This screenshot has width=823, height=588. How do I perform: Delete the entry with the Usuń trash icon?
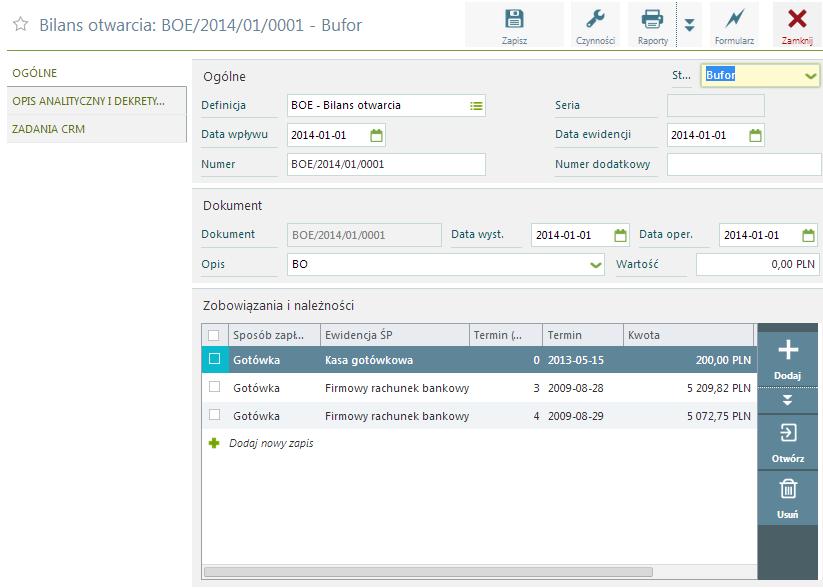(x=787, y=488)
